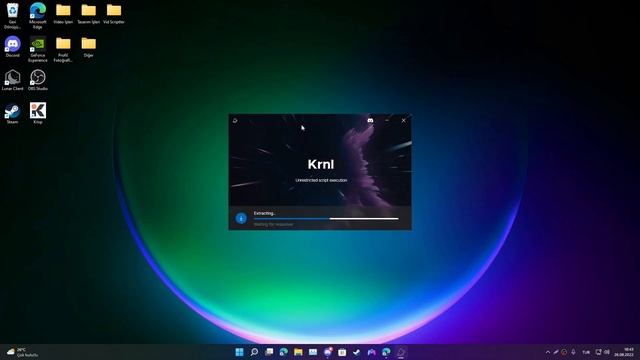Open the Discord link icon in Krnl window
The height and width of the screenshot is (360, 640).
pyautogui.click(x=370, y=120)
